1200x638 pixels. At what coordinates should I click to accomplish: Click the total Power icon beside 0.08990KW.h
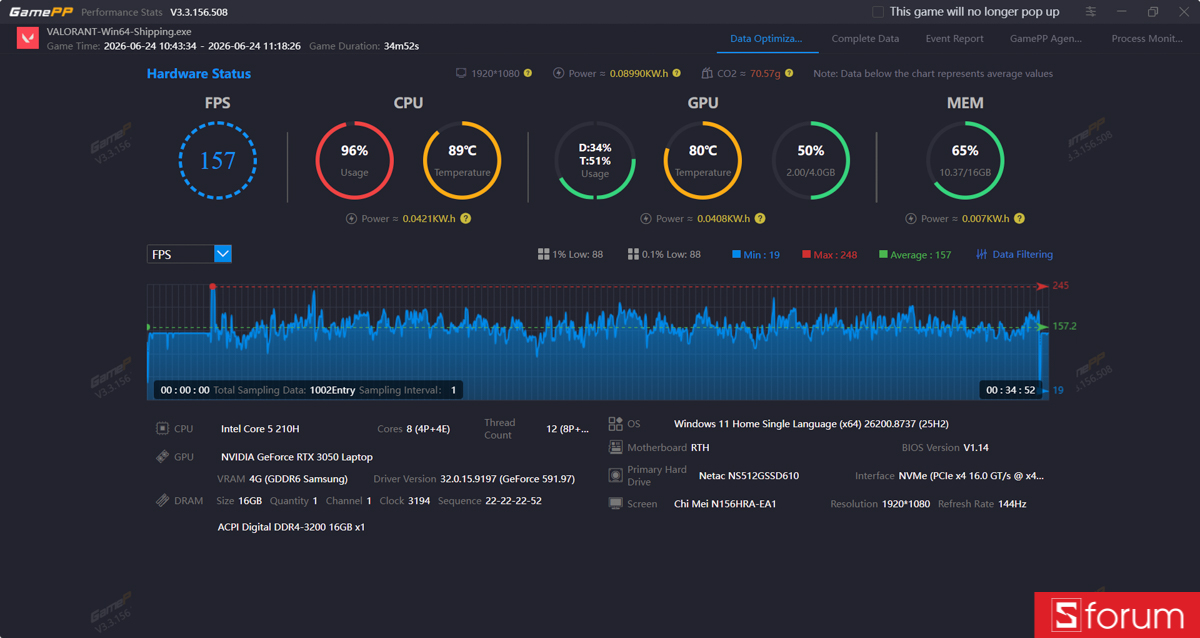coord(559,74)
